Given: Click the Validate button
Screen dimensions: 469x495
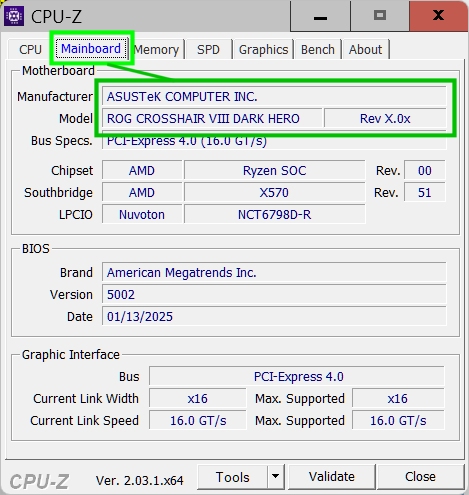Looking at the screenshot, I should click(332, 477).
